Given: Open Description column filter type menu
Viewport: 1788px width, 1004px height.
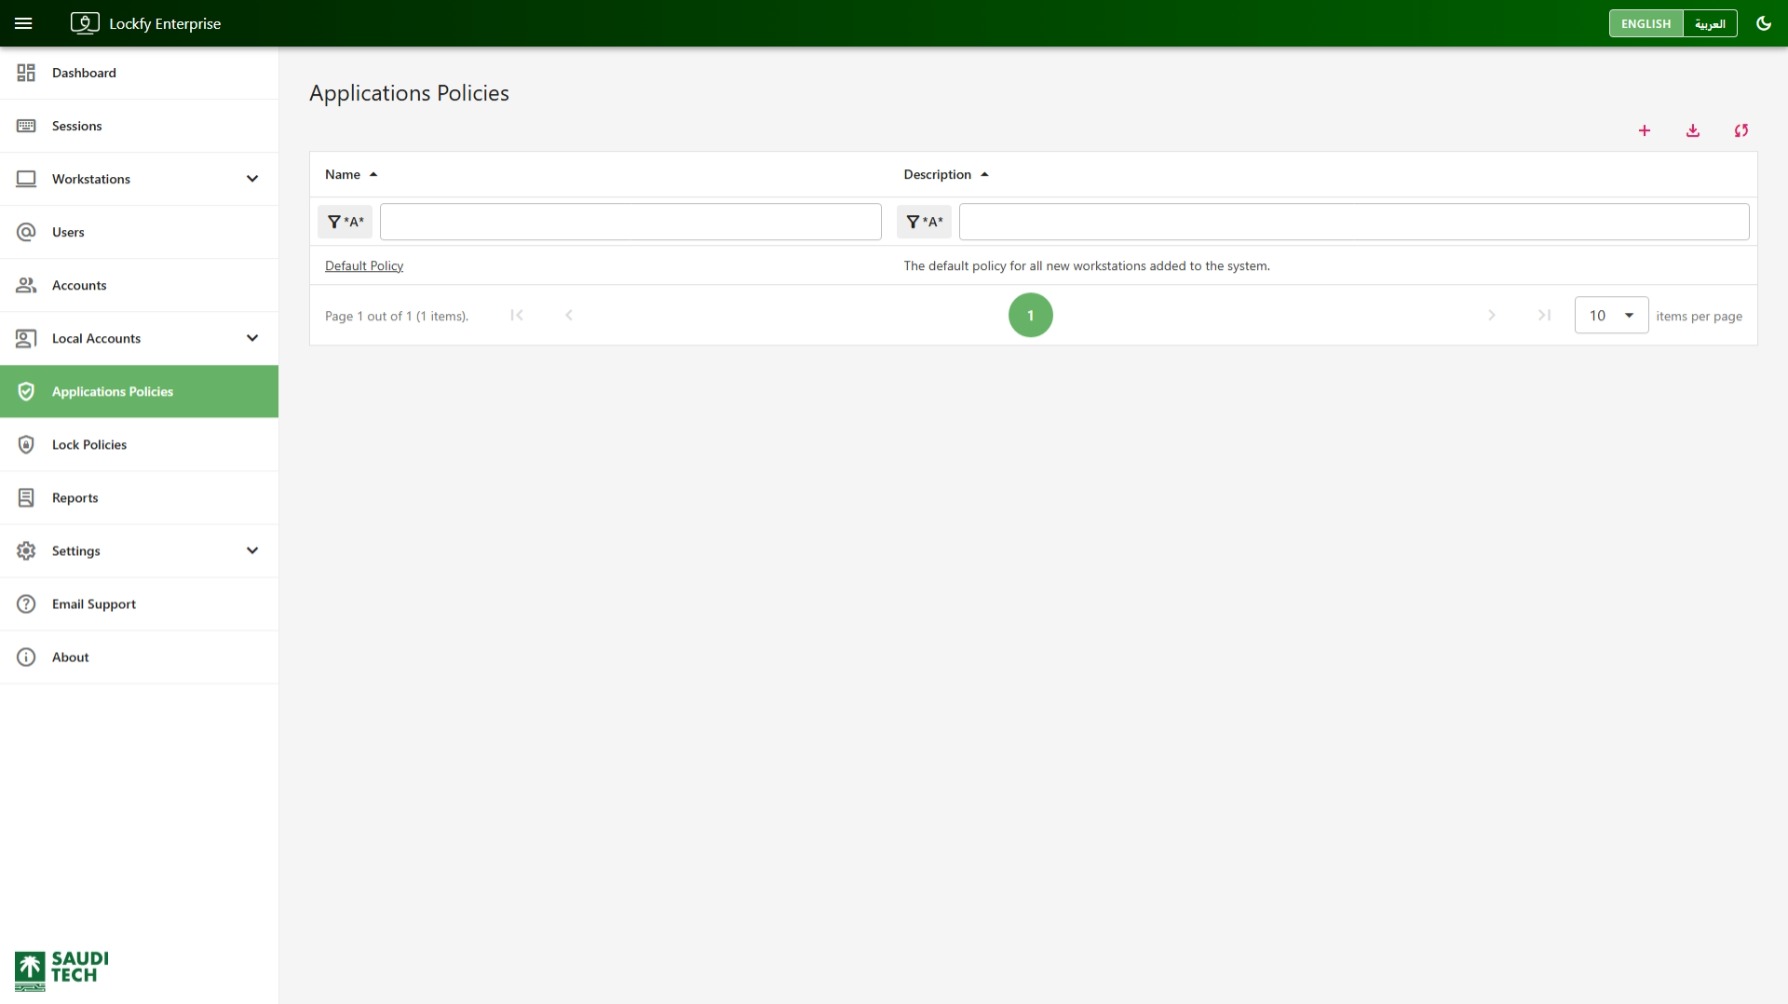Looking at the screenshot, I should click(923, 222).
